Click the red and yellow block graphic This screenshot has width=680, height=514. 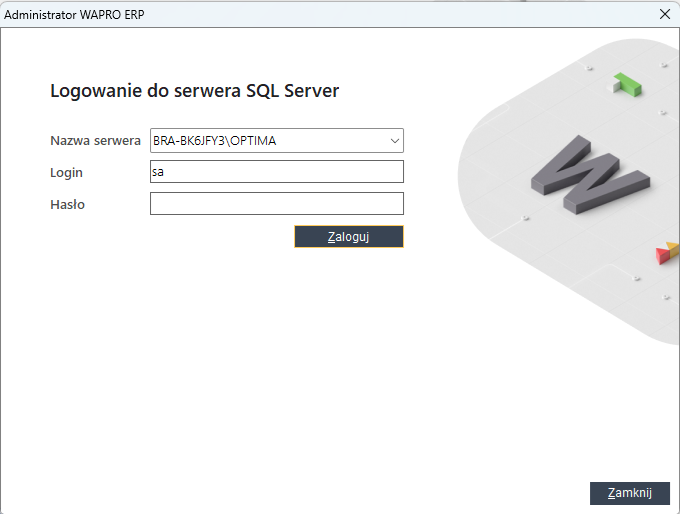coord(667,252)
